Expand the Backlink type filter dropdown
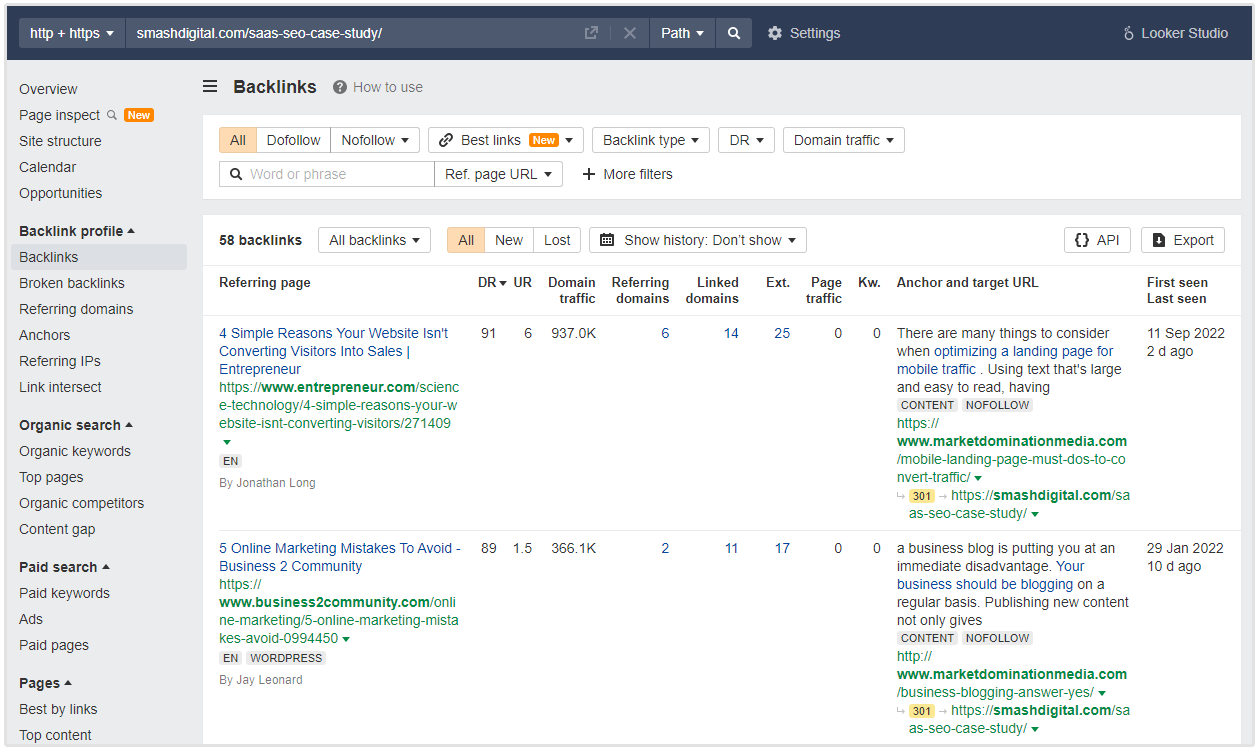The width and height of the screenshot is (1260, 750). 650,140
